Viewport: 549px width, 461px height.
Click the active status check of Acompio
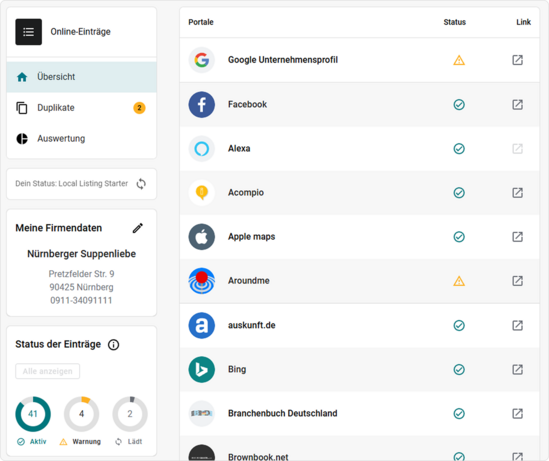(459, 193)
